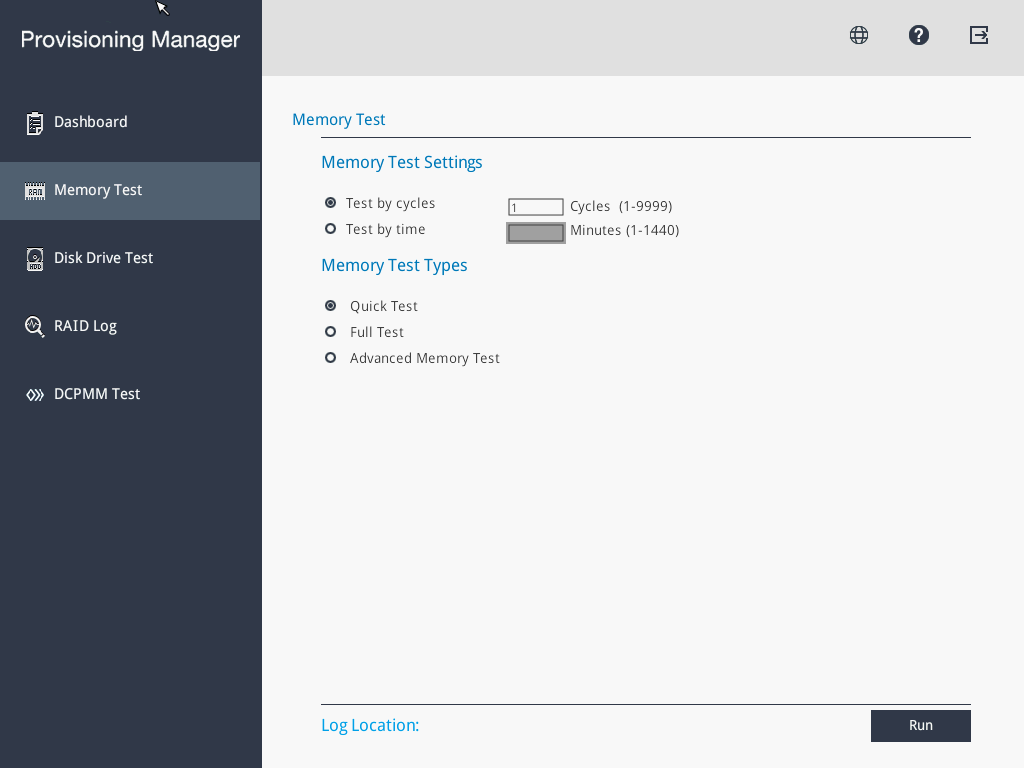The width and height of the screenshot is (1024, 768).
Task: Click the Provisioning Manager title
Action: 130,40
